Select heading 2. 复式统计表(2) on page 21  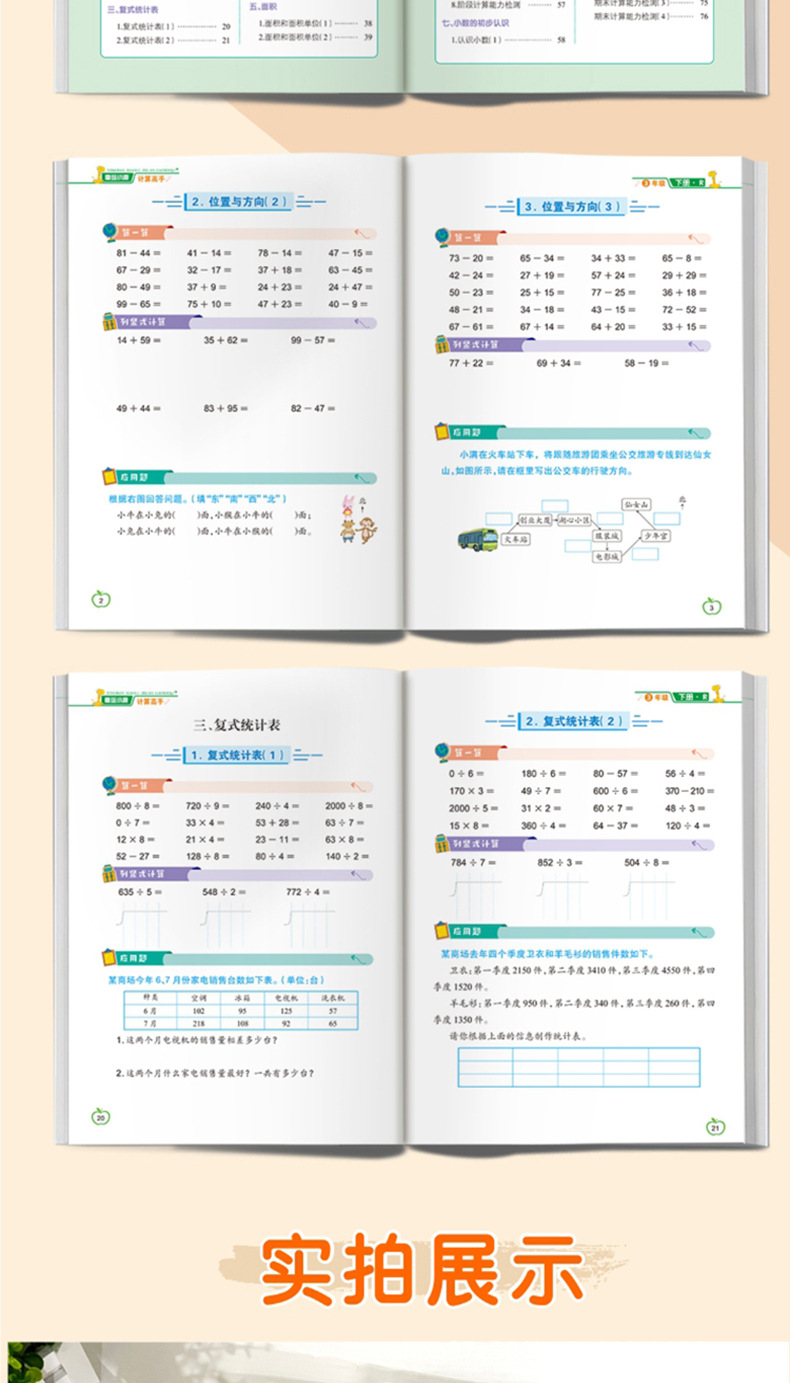[573, 721]
